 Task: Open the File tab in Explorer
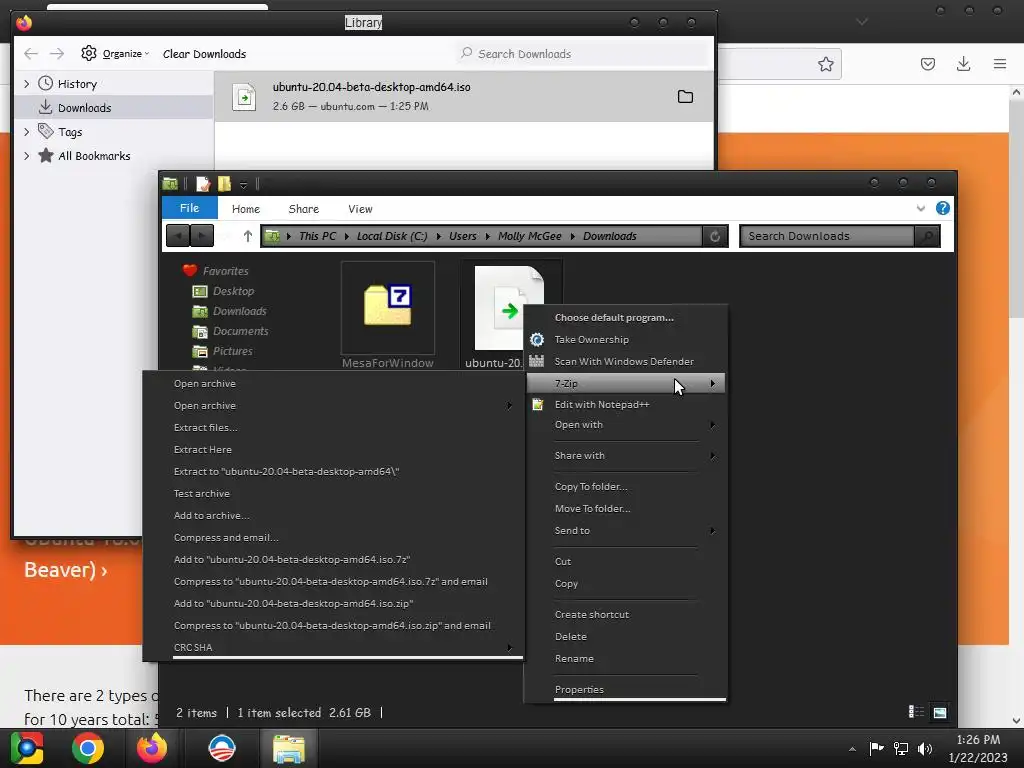(x=189, y=208)
